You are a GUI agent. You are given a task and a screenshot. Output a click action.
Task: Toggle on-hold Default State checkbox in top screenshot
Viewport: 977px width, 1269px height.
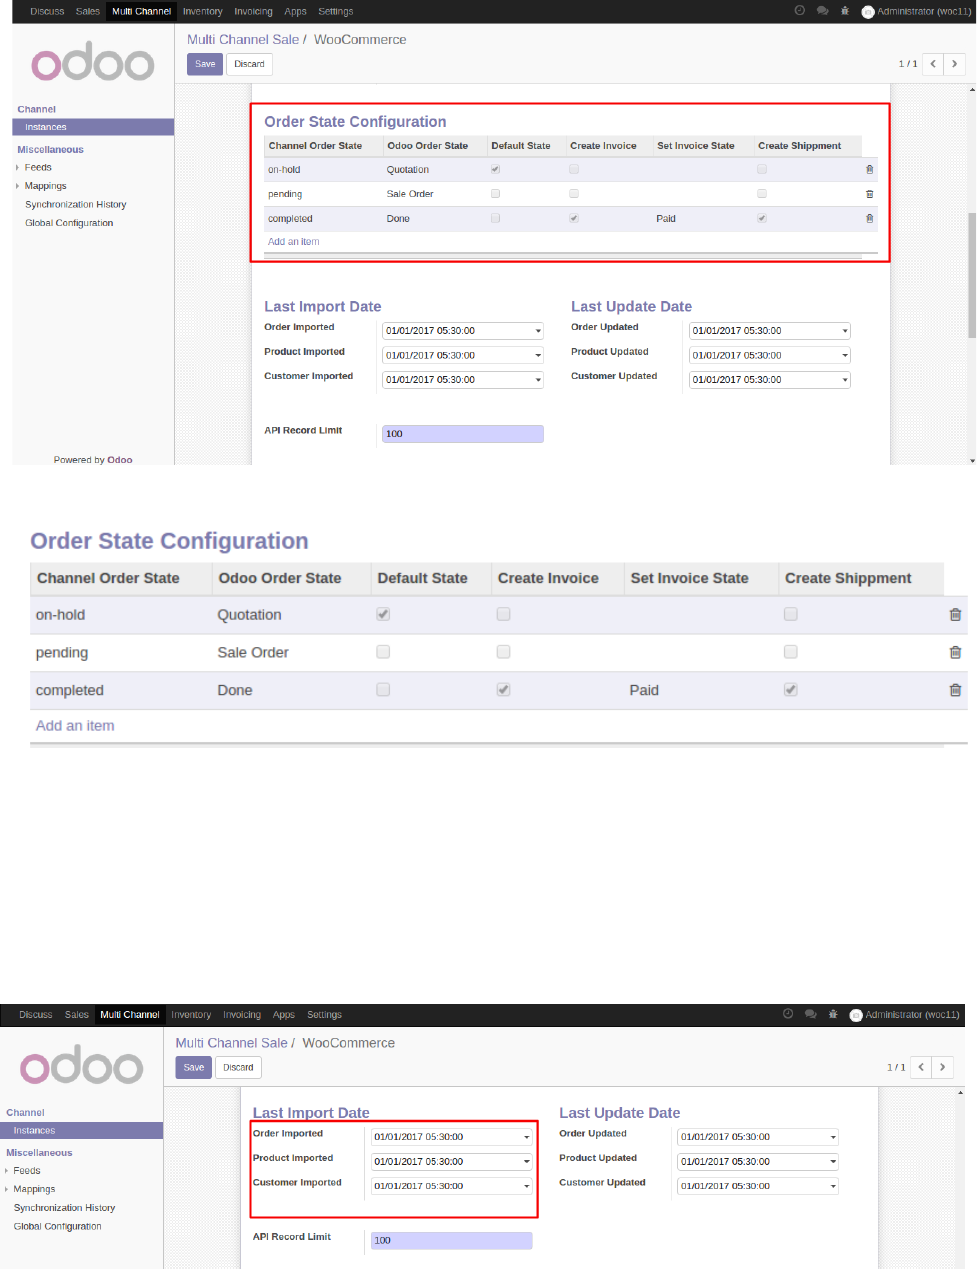[496, 169]
